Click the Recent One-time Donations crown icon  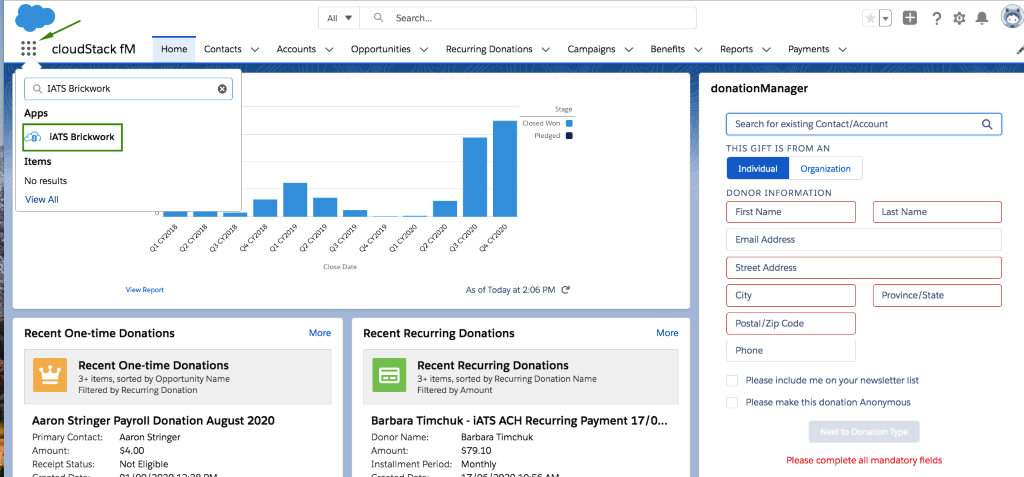coord(50,376)
